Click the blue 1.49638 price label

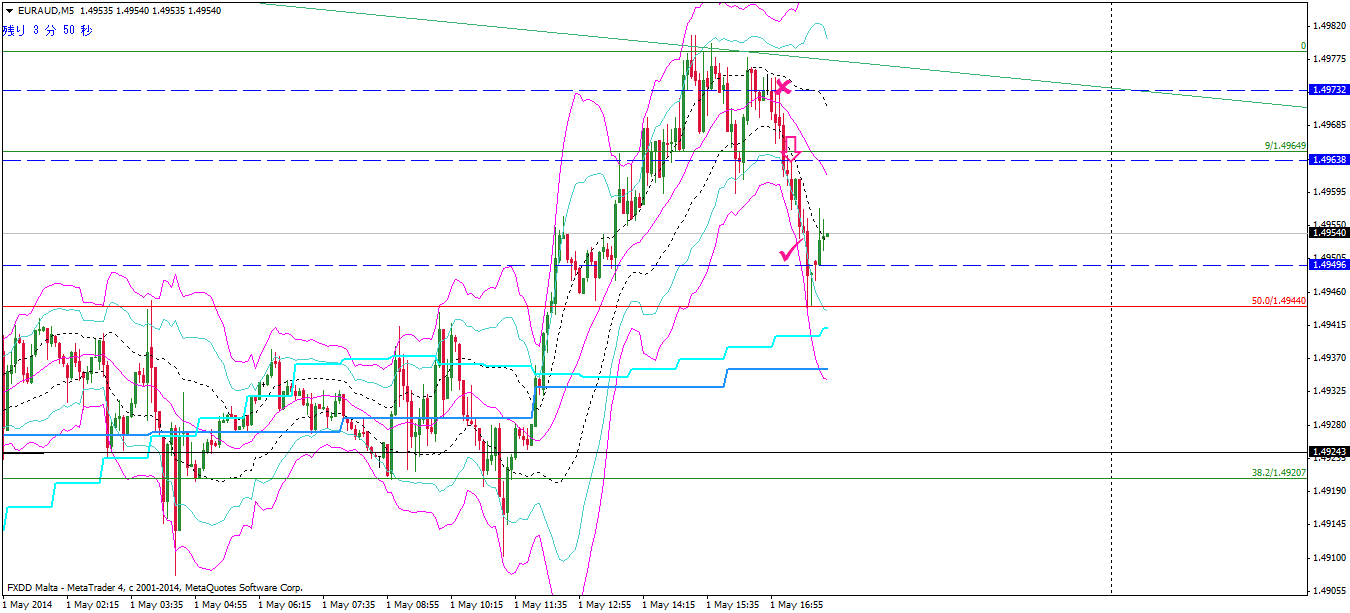(x=1328, y=160)
